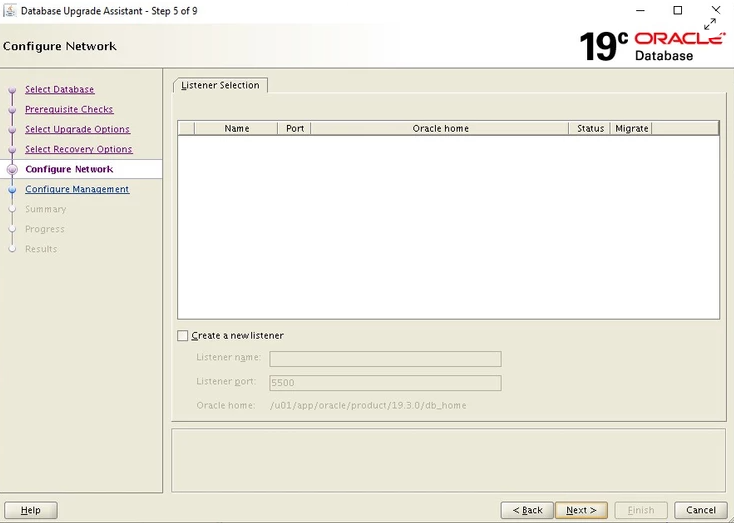Click the Oracle home path text
734x526 pixels.
(x=368, y=405)
